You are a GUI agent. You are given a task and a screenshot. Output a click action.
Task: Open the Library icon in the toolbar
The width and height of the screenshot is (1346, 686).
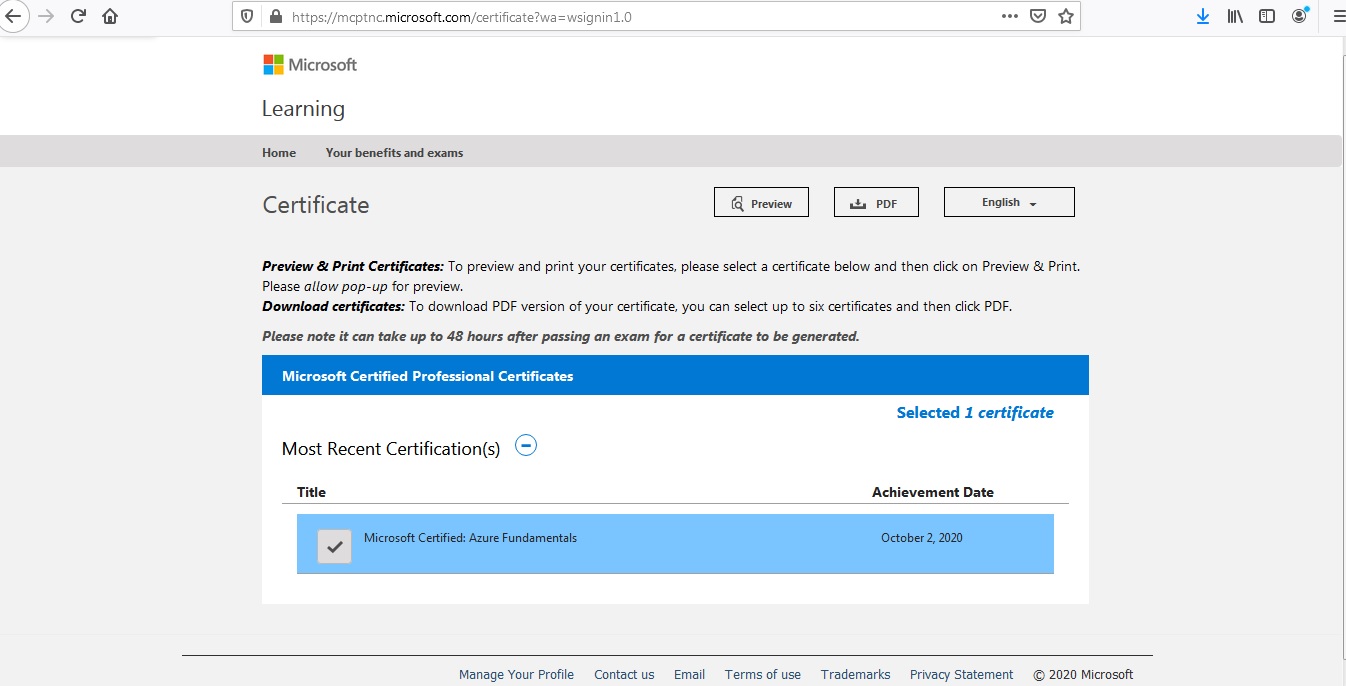tap(1234, 15)
